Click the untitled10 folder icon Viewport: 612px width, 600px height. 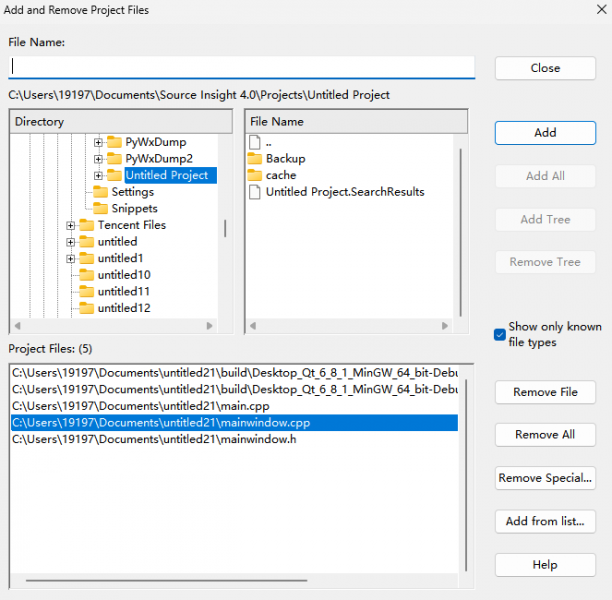tap(86, 275)
